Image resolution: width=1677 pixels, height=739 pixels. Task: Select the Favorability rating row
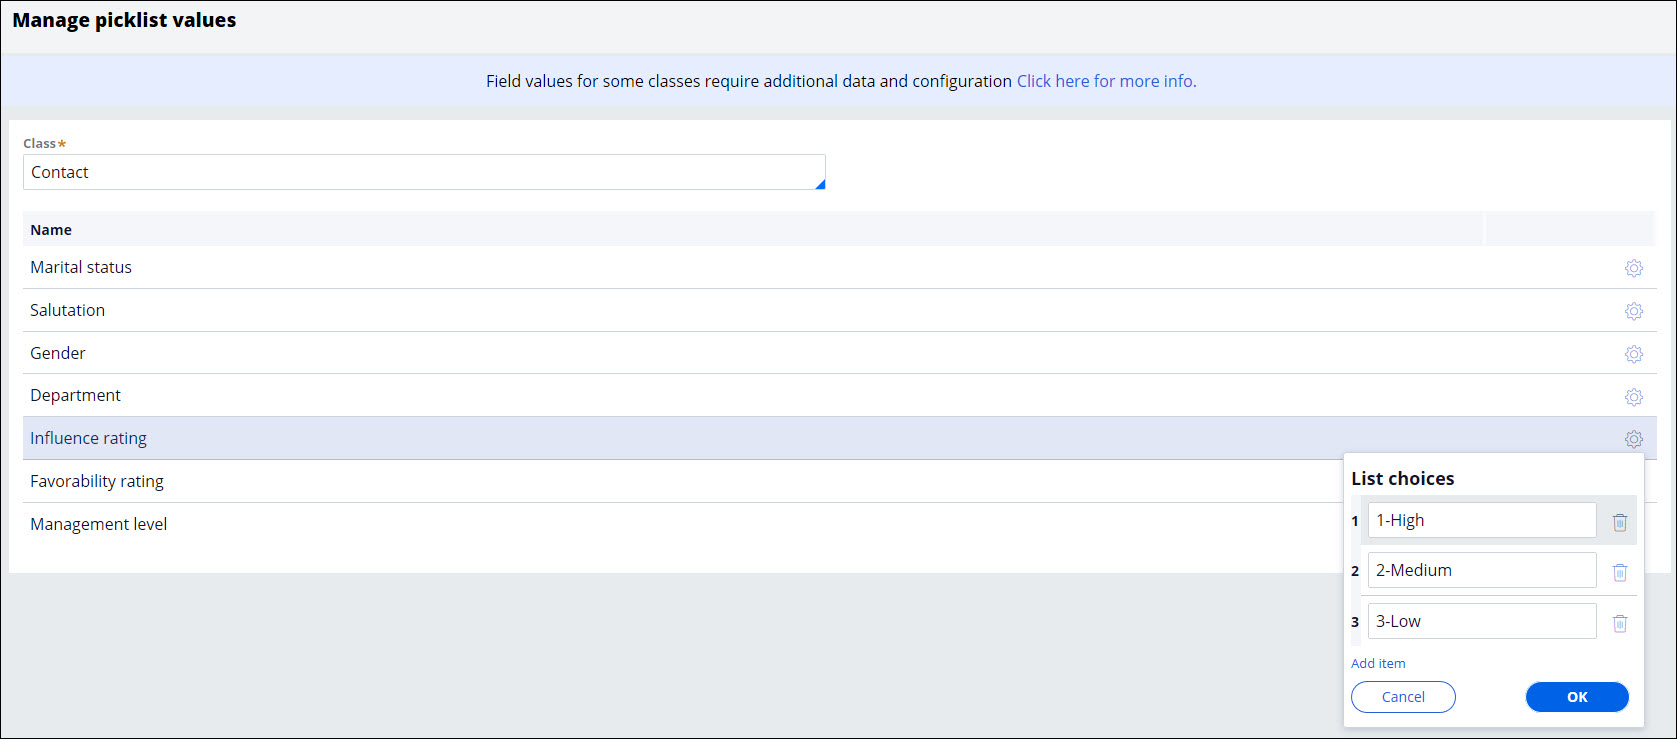(97, 481)
